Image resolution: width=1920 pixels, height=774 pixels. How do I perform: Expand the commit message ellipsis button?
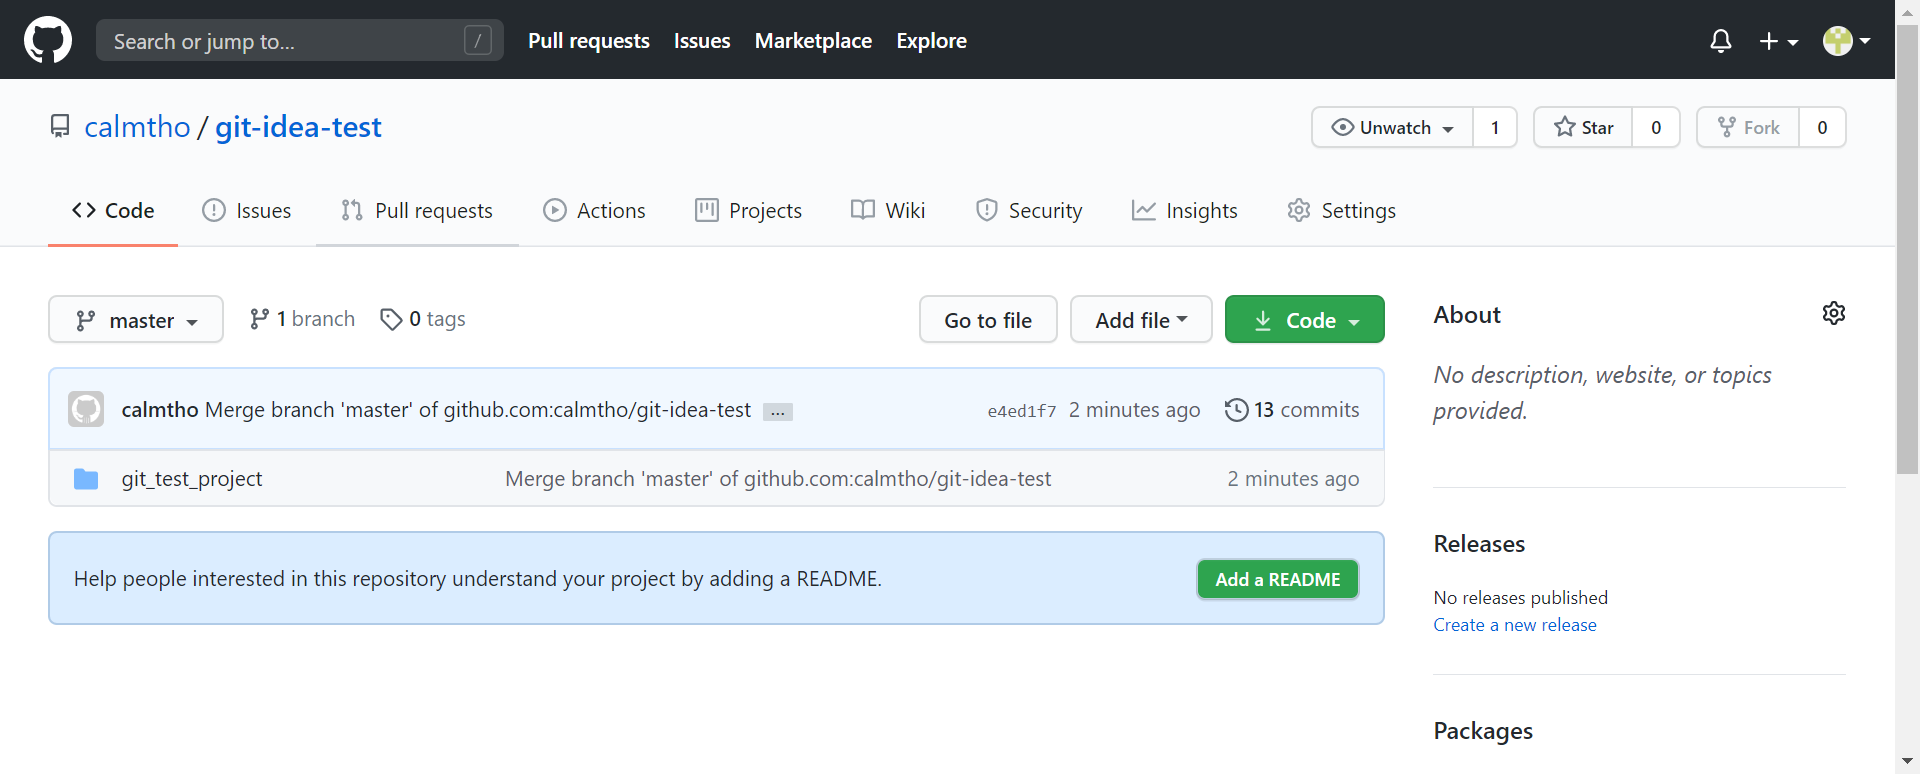coord(778,411)
